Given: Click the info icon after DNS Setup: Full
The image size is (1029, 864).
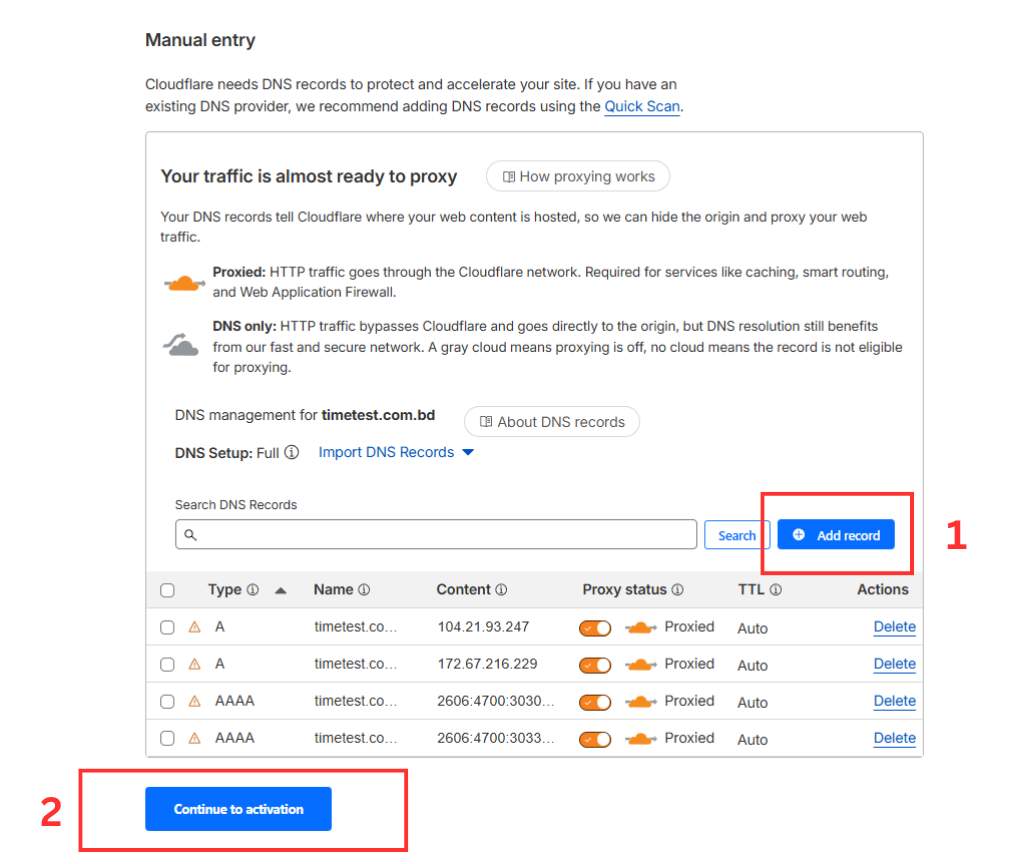Looking at the screenshot, I should click(x=291, y=452).
